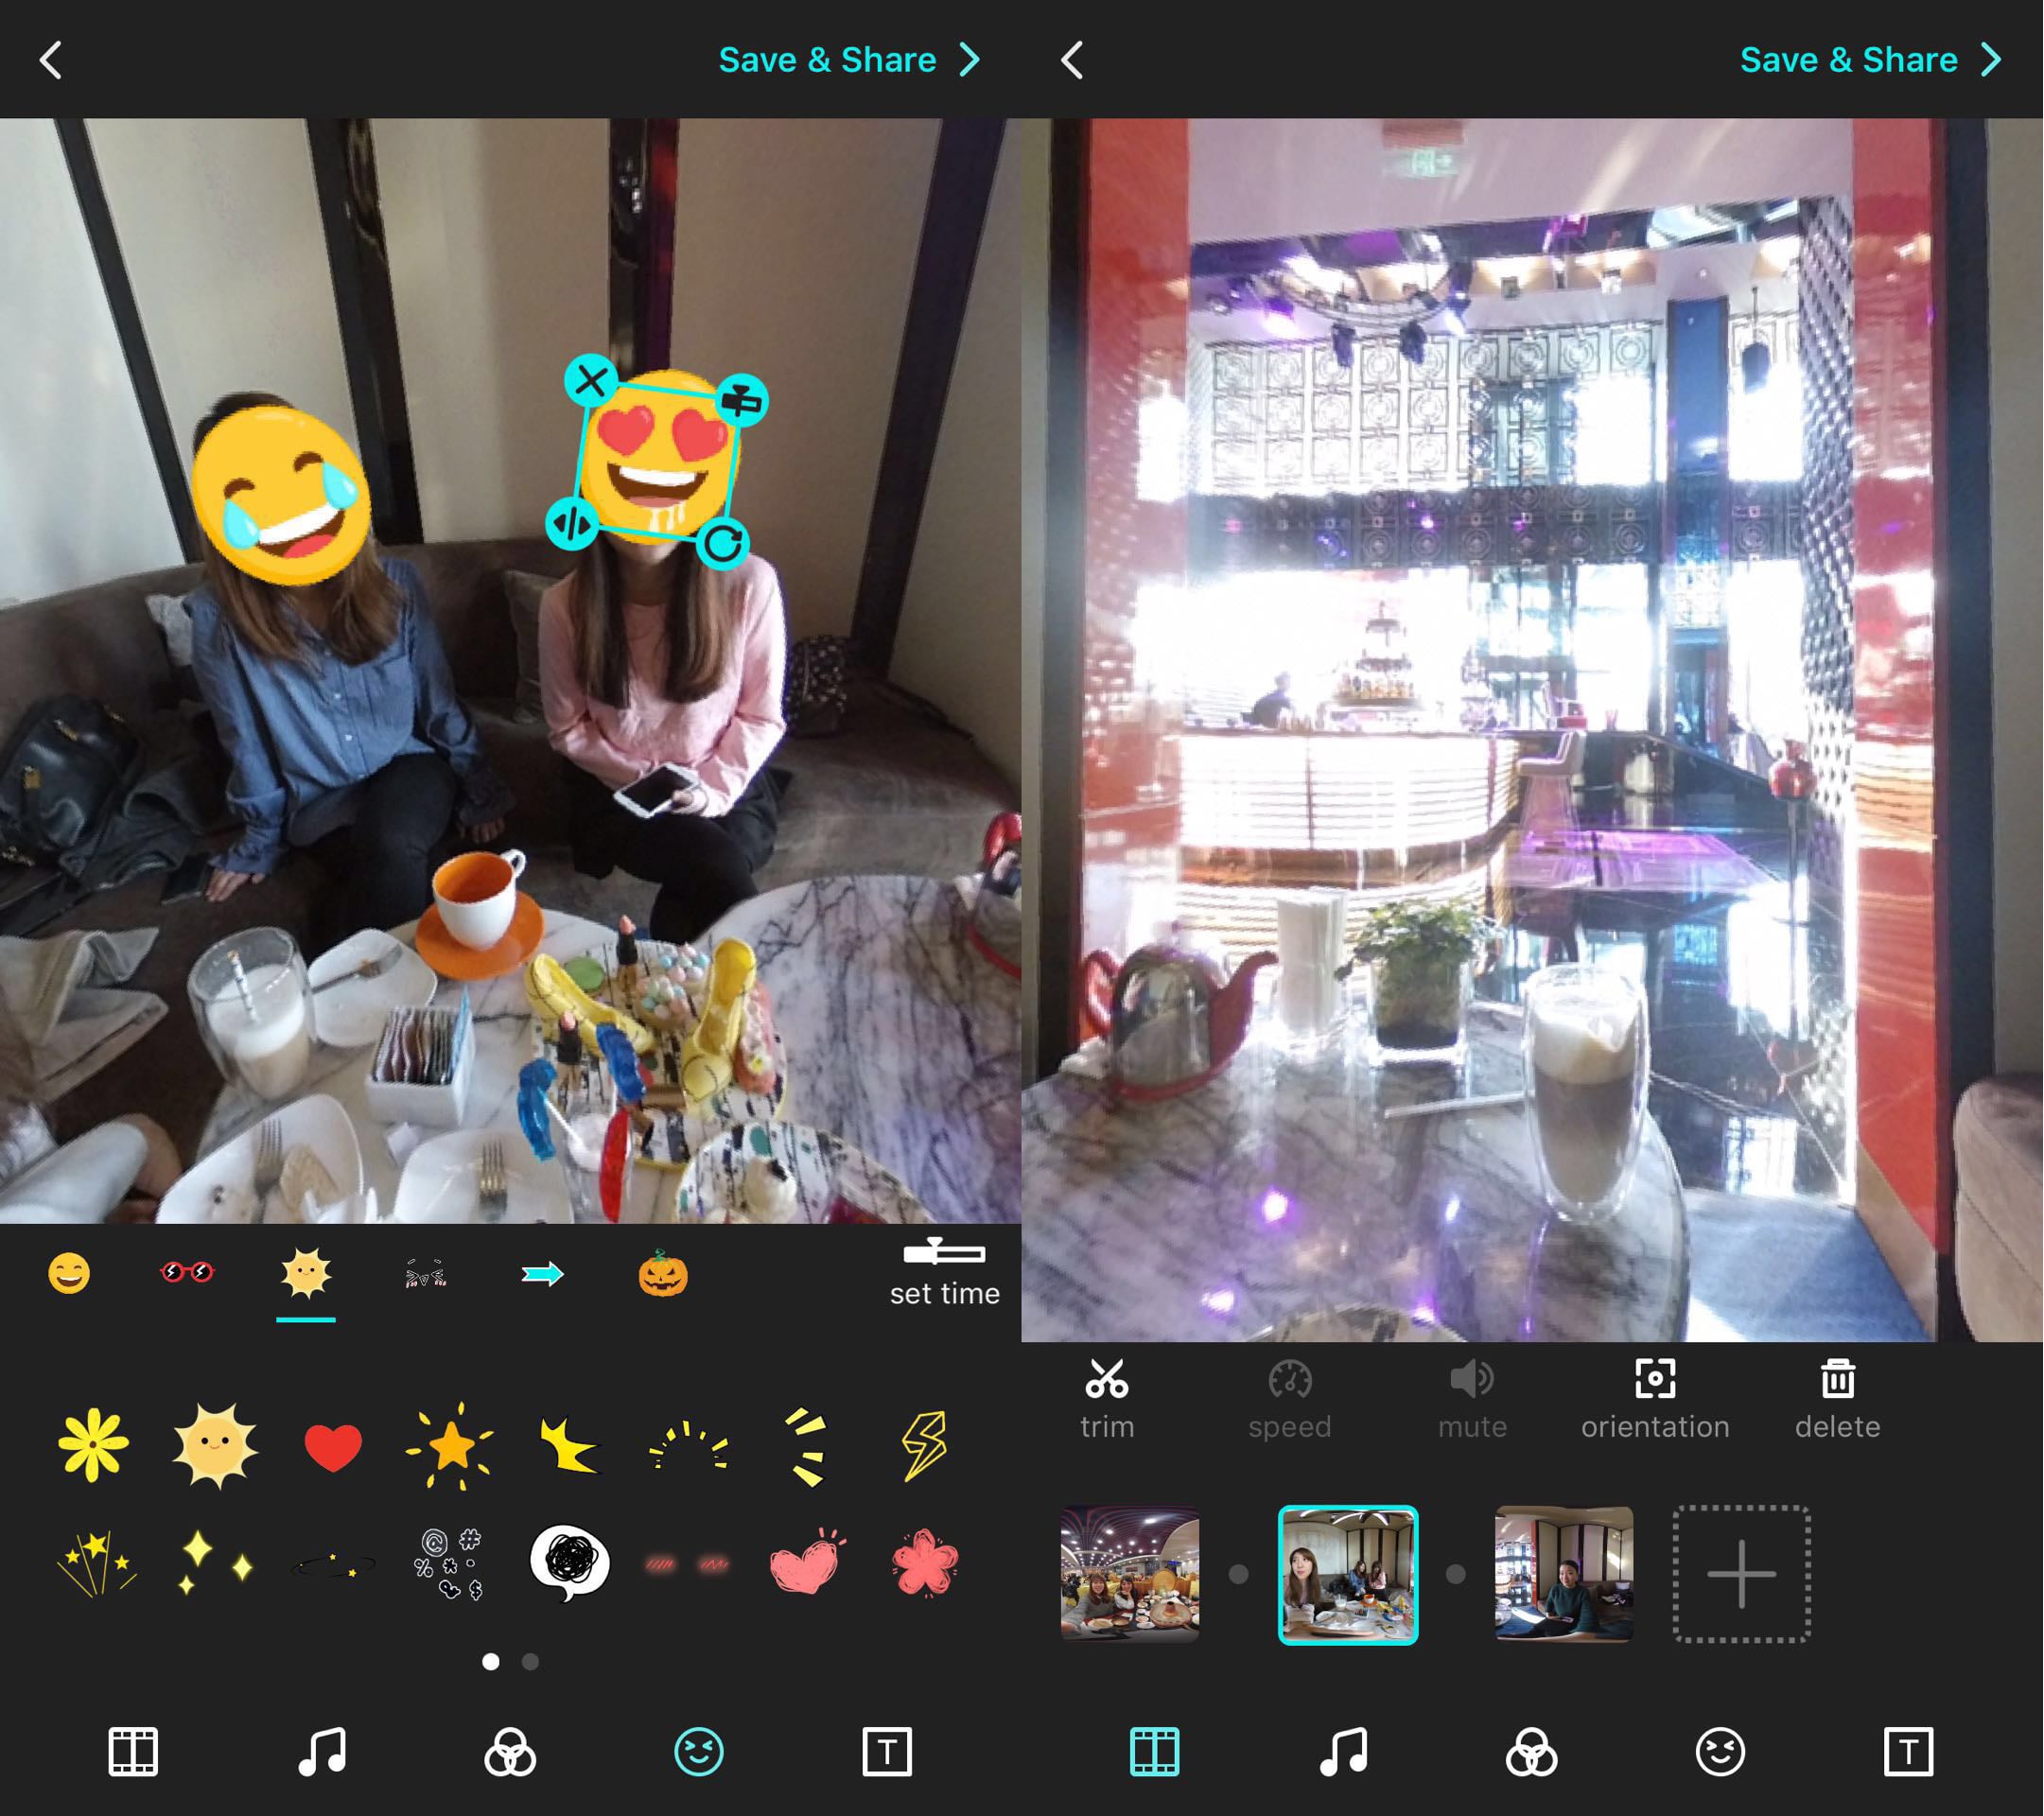Open the orientation setting
This screenshot has width=2044, height=1816.
pyautogui.click(x=1654, y=1397)
